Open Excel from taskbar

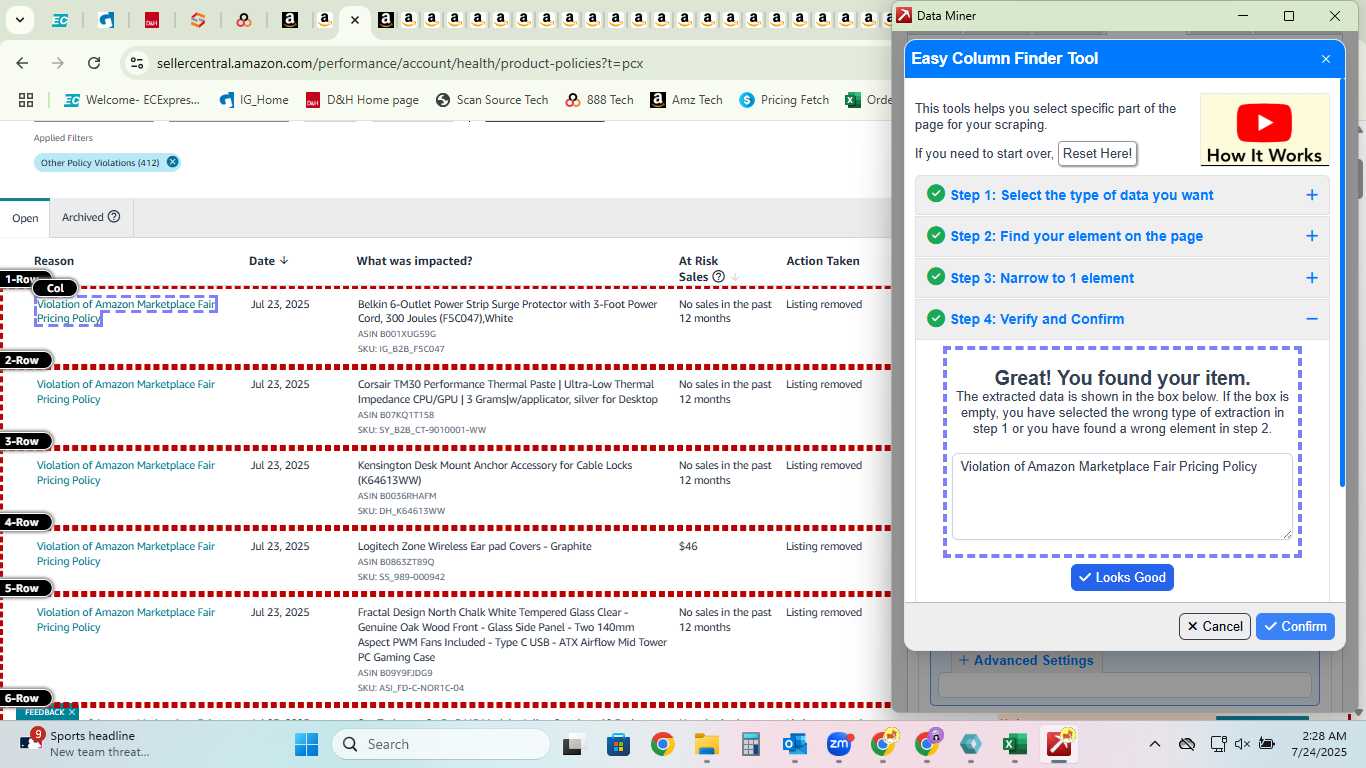(1015, 744)
